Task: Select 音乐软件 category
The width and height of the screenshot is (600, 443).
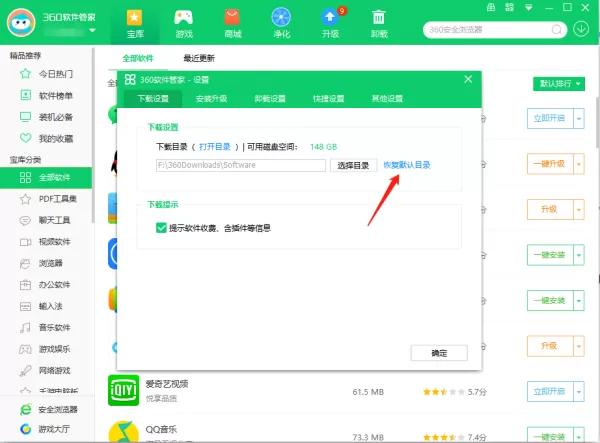Action: 46,327
